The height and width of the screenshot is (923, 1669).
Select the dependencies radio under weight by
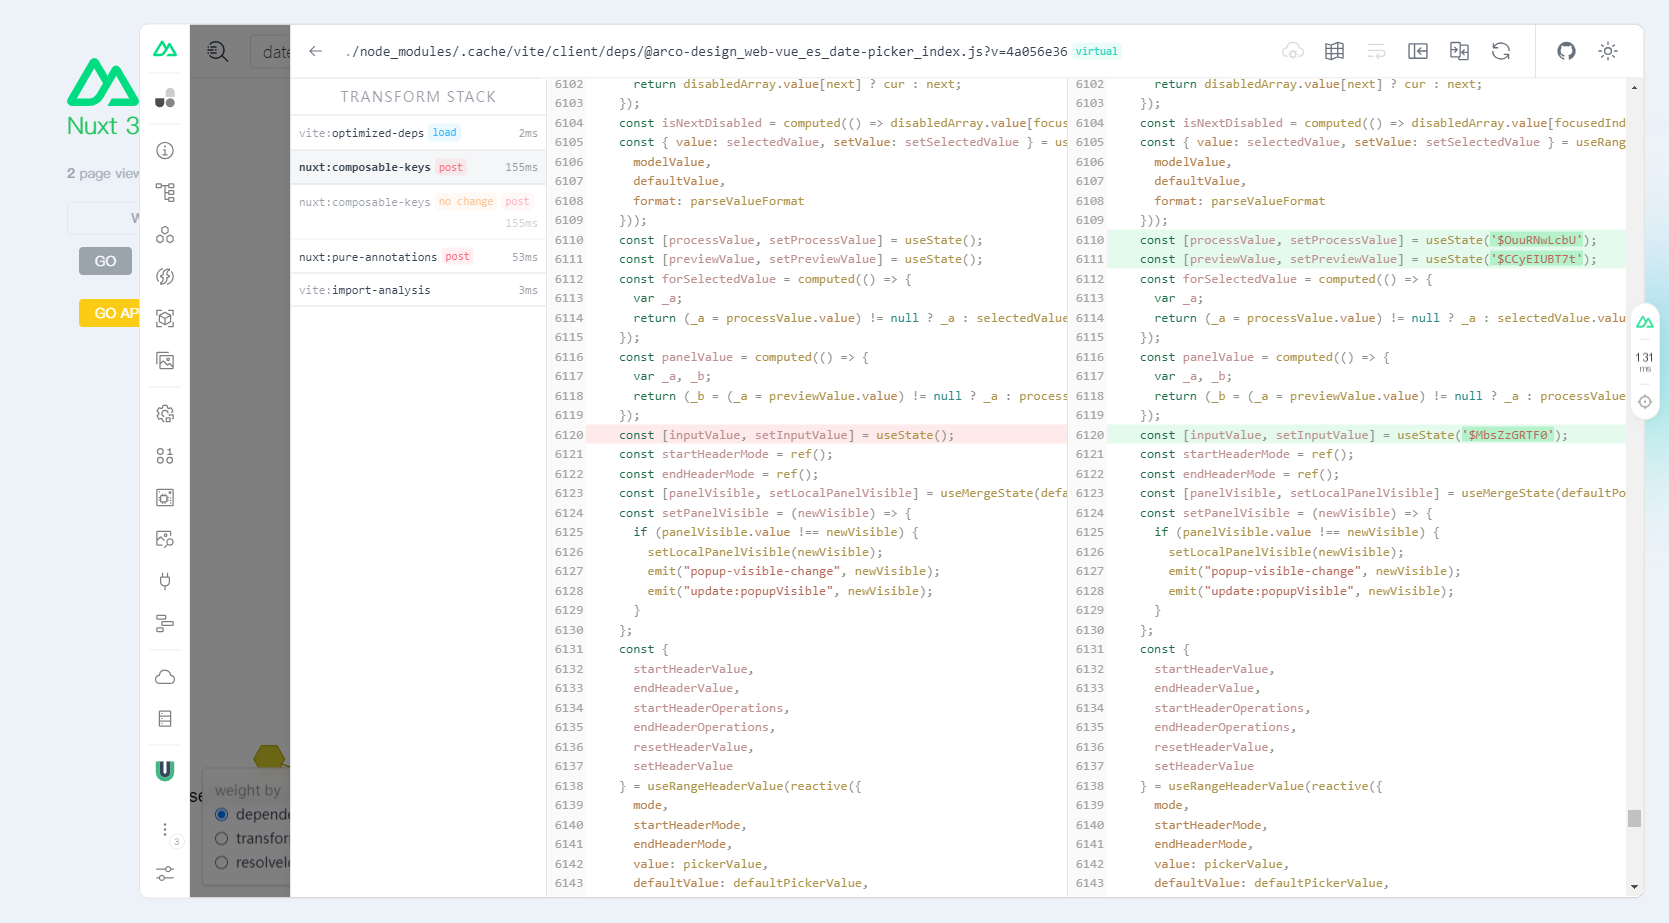coord(221,814)
